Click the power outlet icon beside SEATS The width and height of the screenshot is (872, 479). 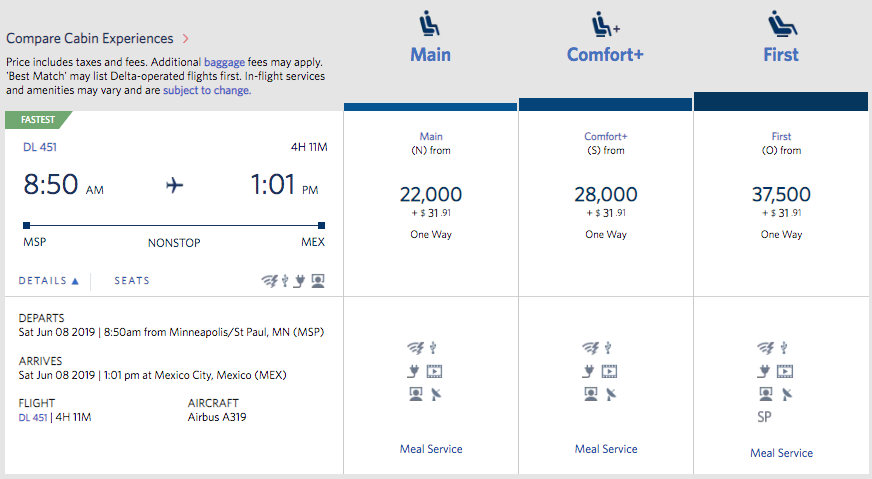click(299, 281)
